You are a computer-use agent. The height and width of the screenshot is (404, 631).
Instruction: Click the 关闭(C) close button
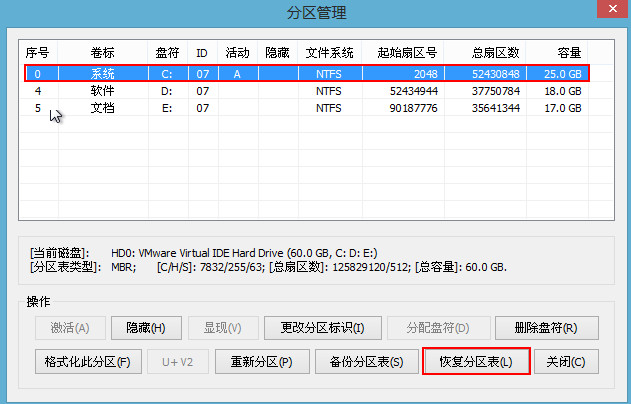point(566,362)
